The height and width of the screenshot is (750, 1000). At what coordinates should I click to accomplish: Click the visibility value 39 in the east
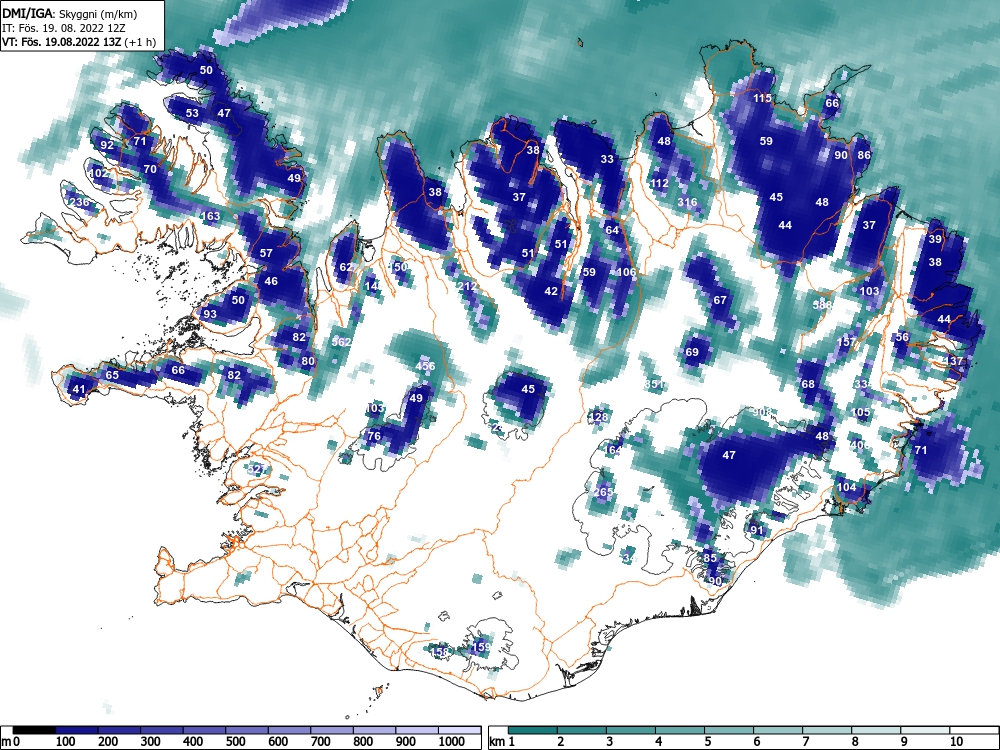[935, 239]
